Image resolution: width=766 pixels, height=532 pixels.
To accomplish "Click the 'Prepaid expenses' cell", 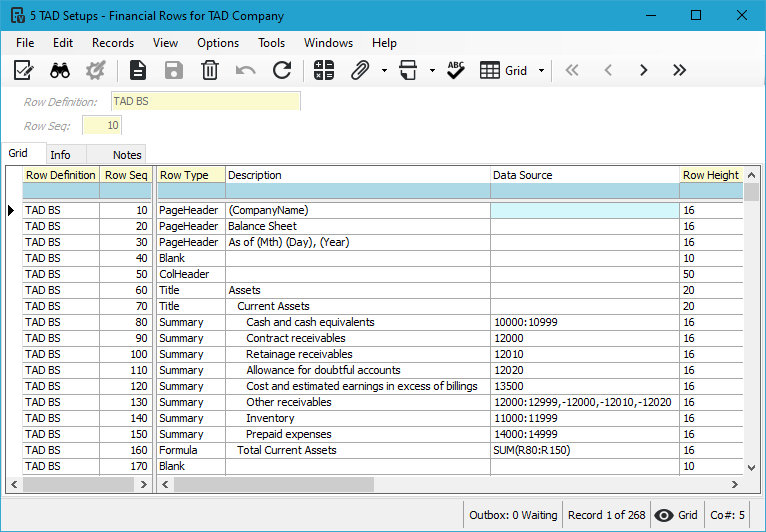I will pos(358,434).
